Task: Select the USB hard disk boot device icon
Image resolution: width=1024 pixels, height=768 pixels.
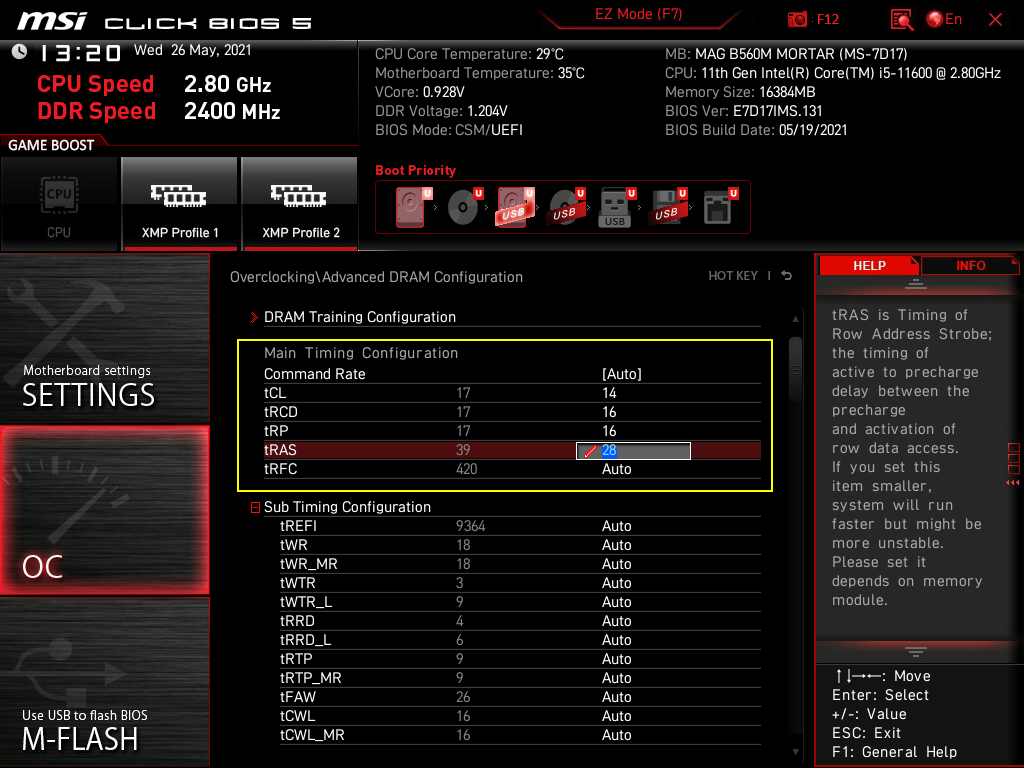Action: [515, 207]
